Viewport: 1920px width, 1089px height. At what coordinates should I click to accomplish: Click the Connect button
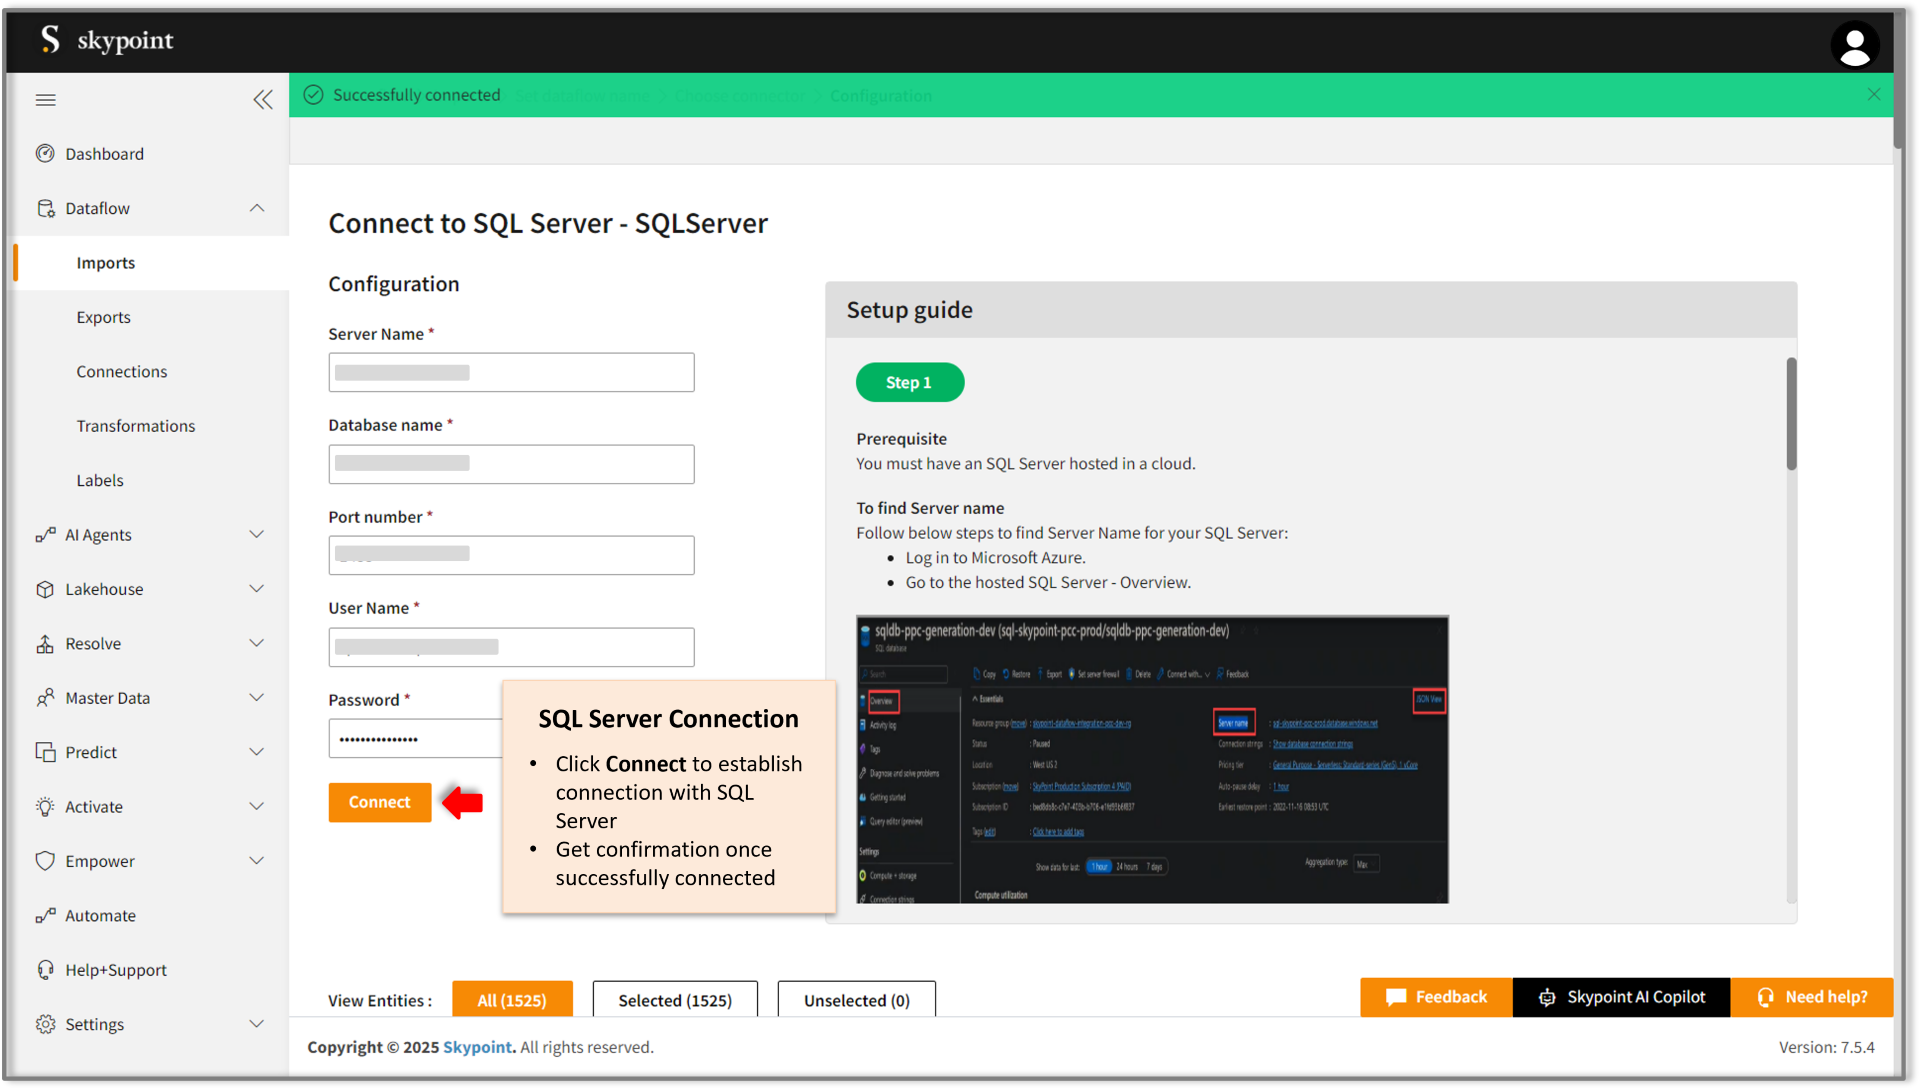point(381,802)
